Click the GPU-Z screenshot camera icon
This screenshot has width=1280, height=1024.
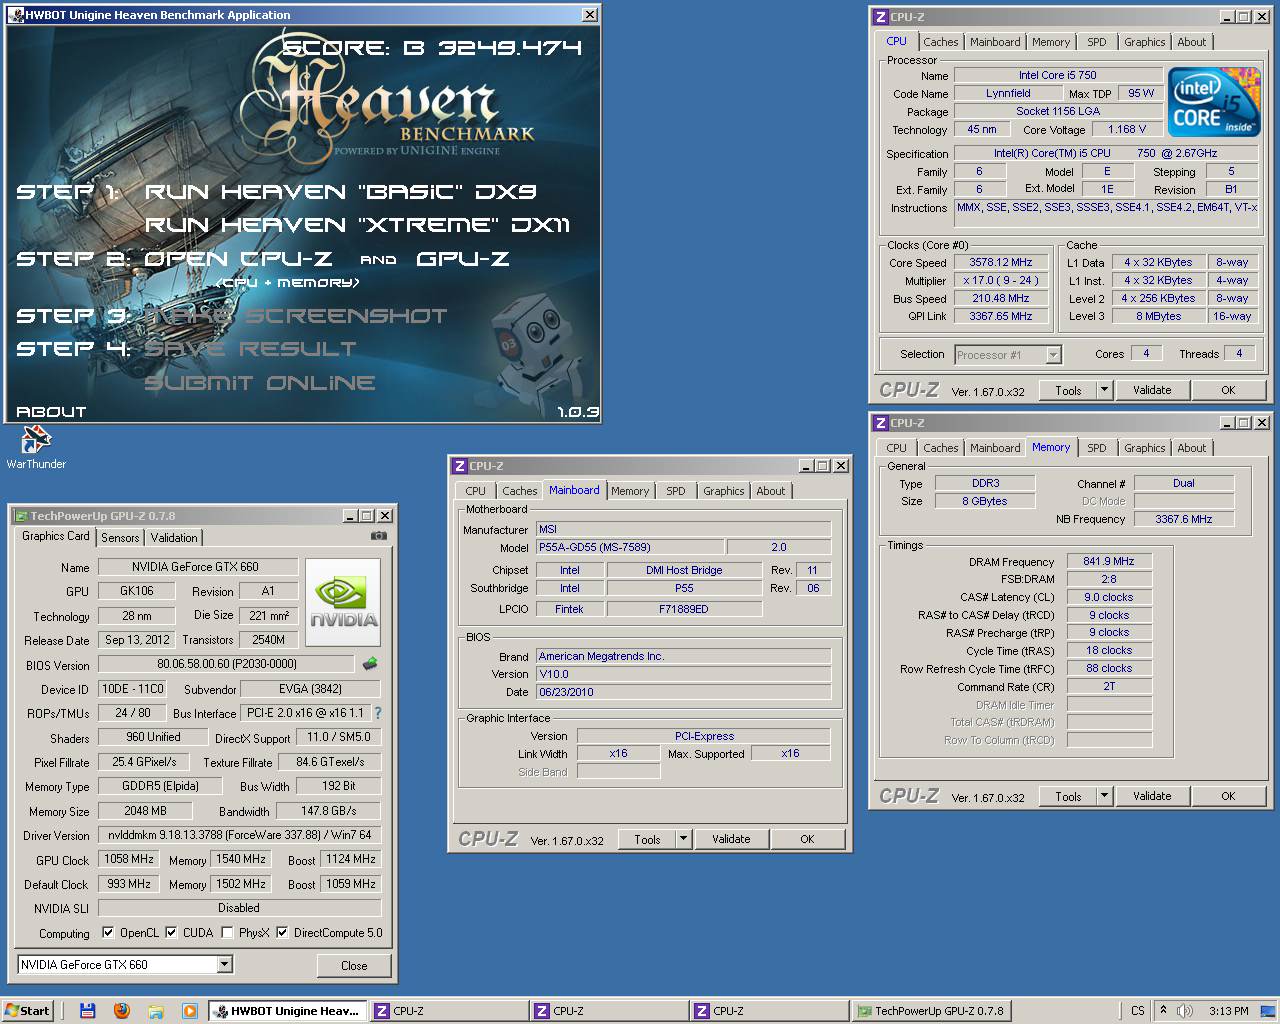pyautogui.click(x=378, y=536)
